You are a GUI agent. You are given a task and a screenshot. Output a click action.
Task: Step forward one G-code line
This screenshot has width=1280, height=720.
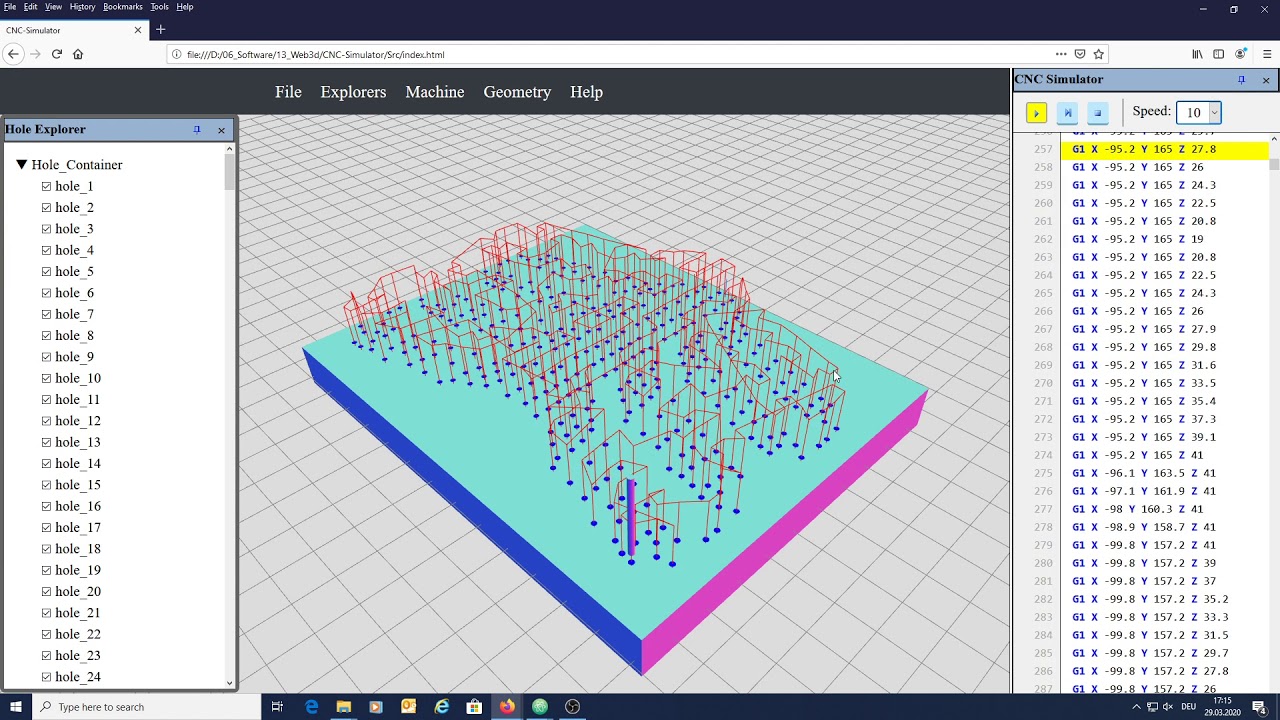(1067, 113)
